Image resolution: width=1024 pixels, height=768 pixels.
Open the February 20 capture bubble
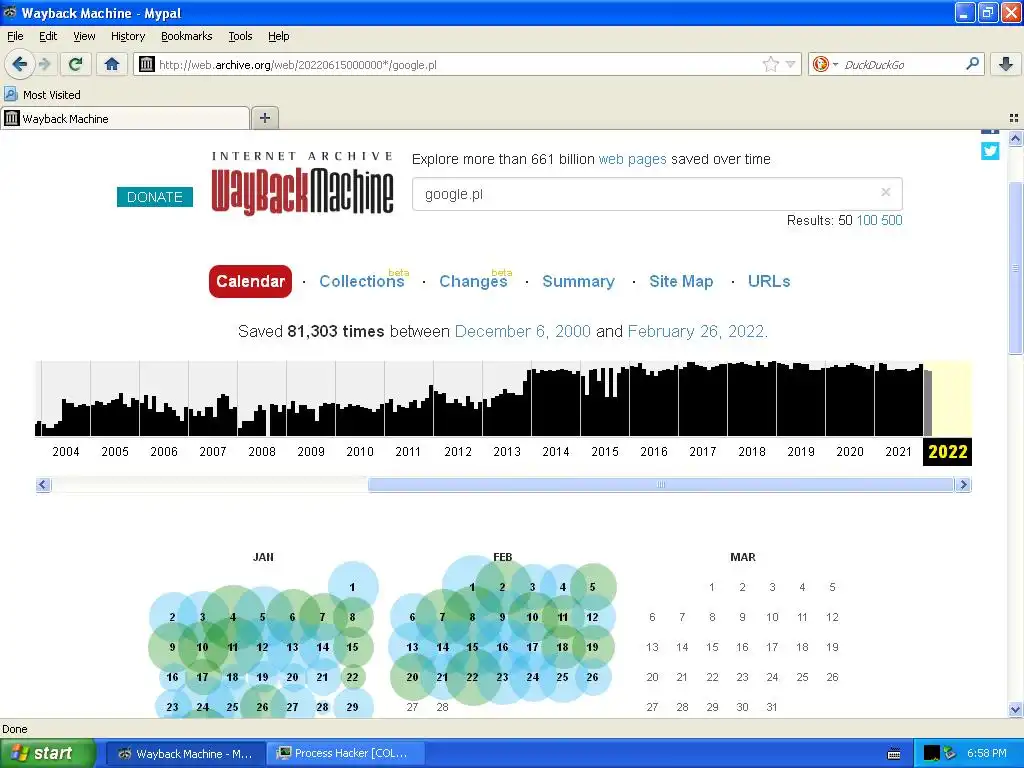(412, 677)
